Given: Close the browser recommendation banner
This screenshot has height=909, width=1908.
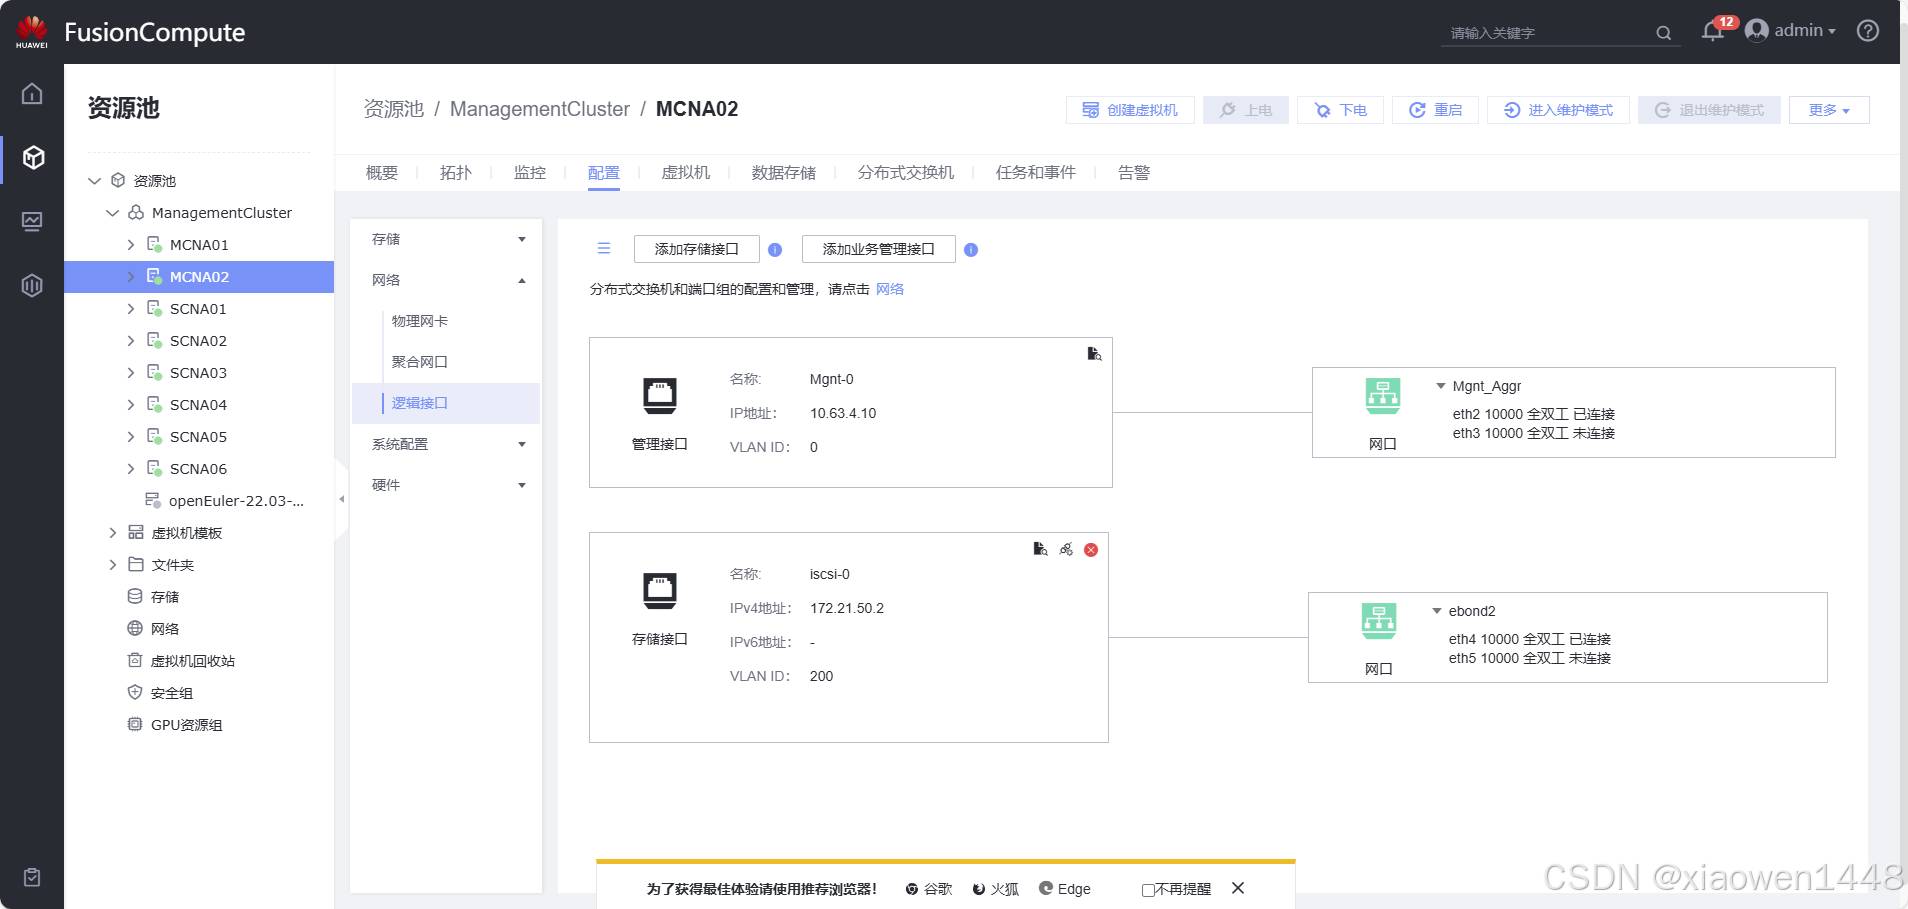Looking at the screenshot, I should coord(1238,888).
